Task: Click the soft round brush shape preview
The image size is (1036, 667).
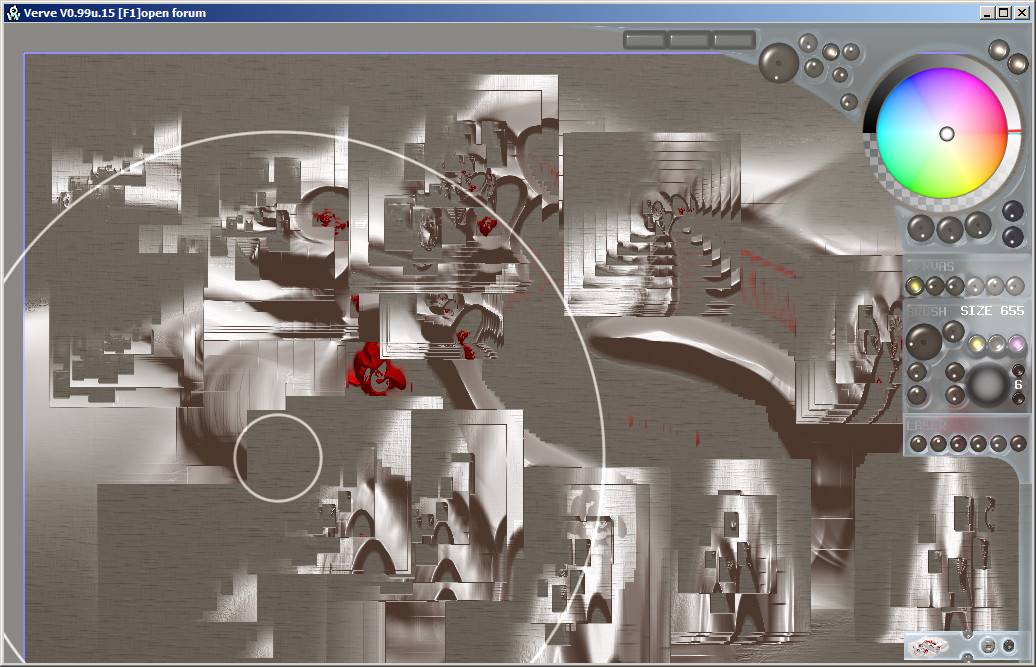Action: [988, 384]
